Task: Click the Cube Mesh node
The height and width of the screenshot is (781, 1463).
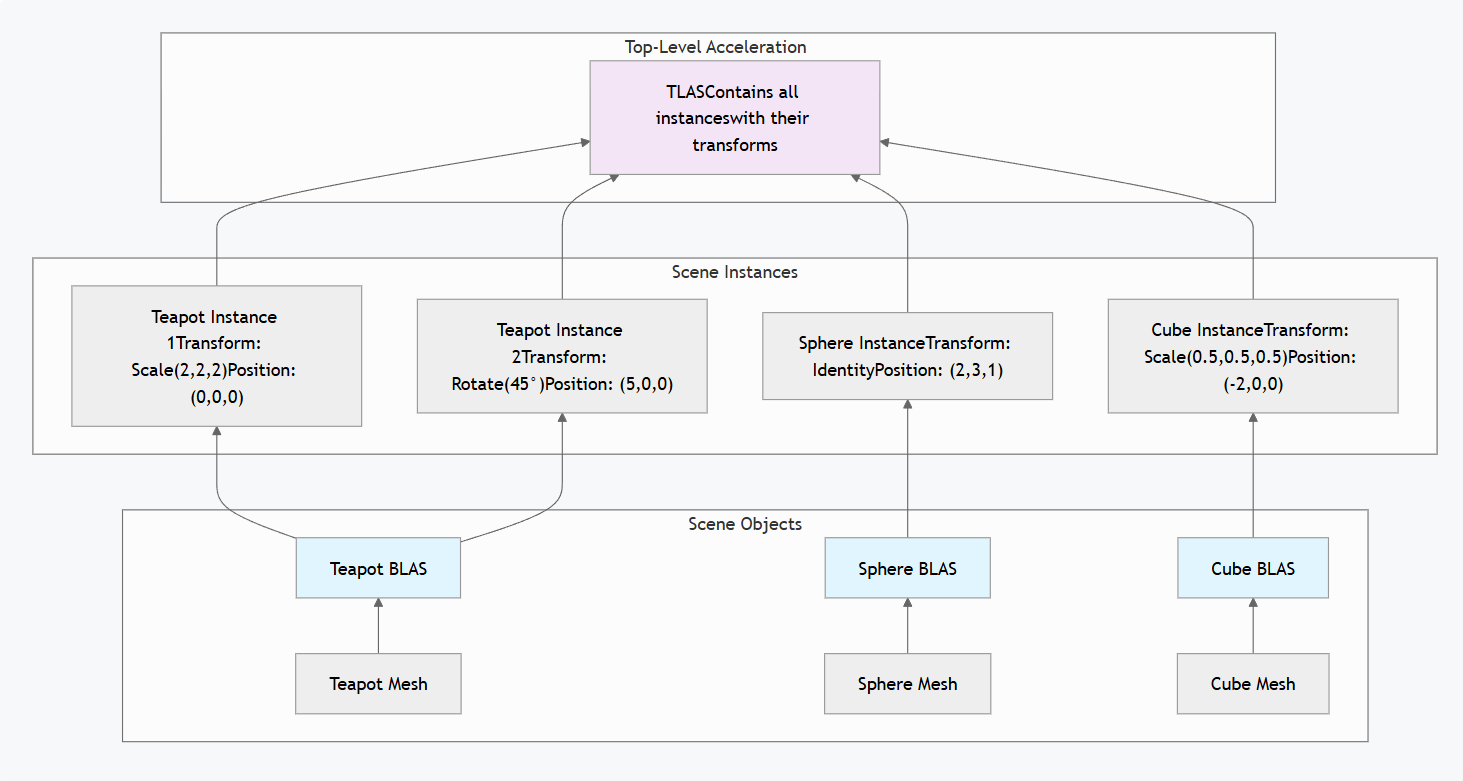Action: [1252, 684]
